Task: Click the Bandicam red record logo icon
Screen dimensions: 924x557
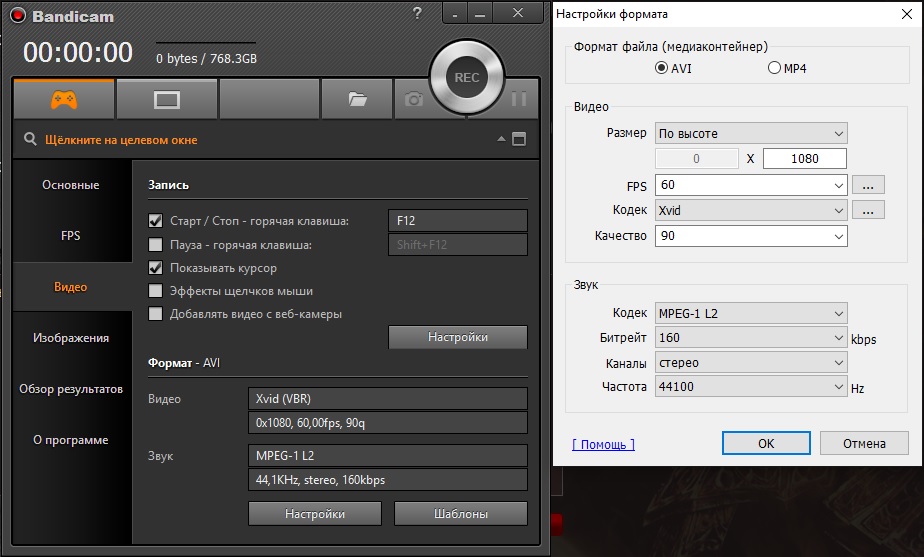Action: (18, 16)
